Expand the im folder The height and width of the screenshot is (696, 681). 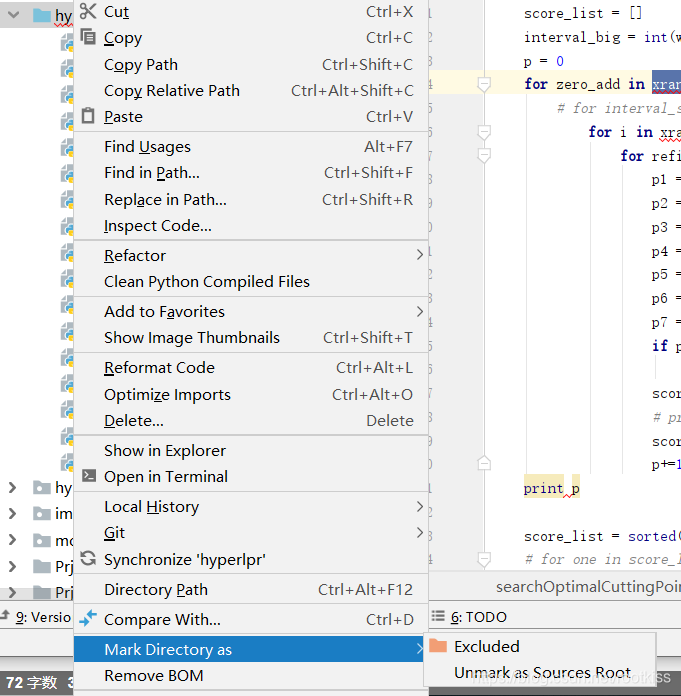coord(12,514)
